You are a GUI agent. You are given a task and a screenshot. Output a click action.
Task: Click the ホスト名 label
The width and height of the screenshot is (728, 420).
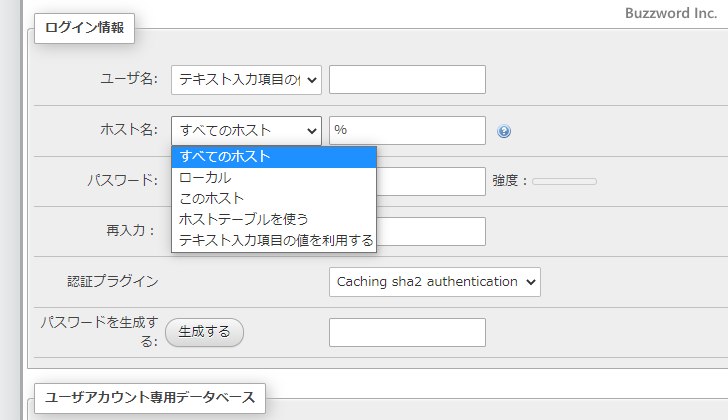click(129, 129)
